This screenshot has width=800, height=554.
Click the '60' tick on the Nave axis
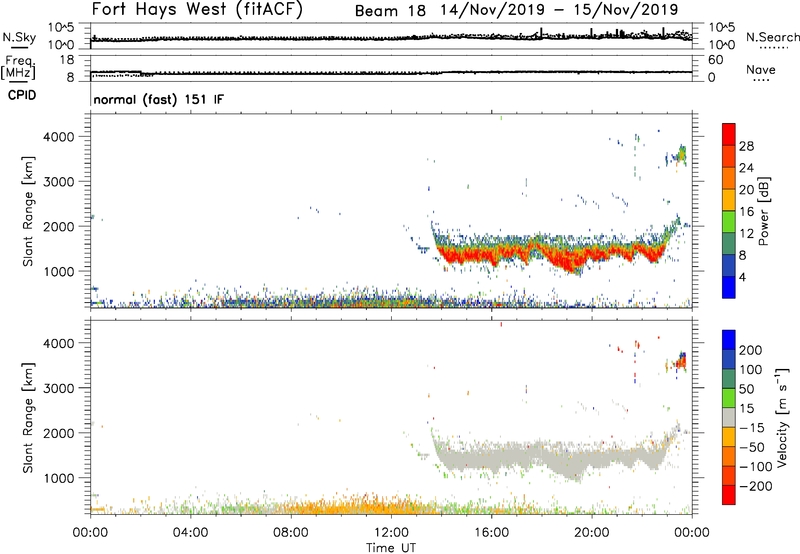[715, 60]
